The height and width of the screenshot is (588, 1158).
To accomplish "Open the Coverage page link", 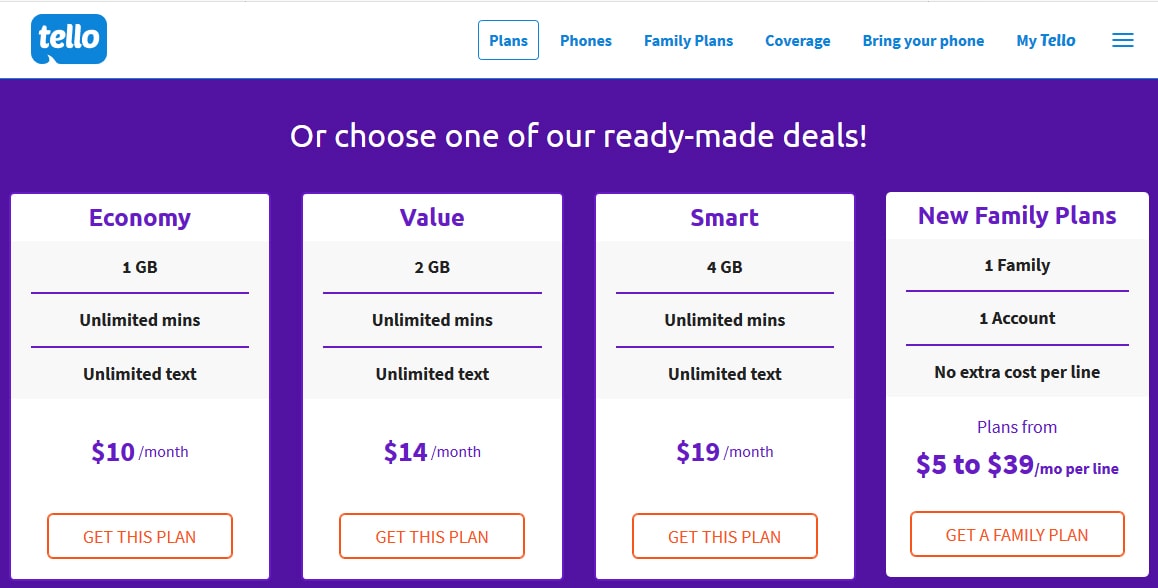I will click(x=798, y=41).
